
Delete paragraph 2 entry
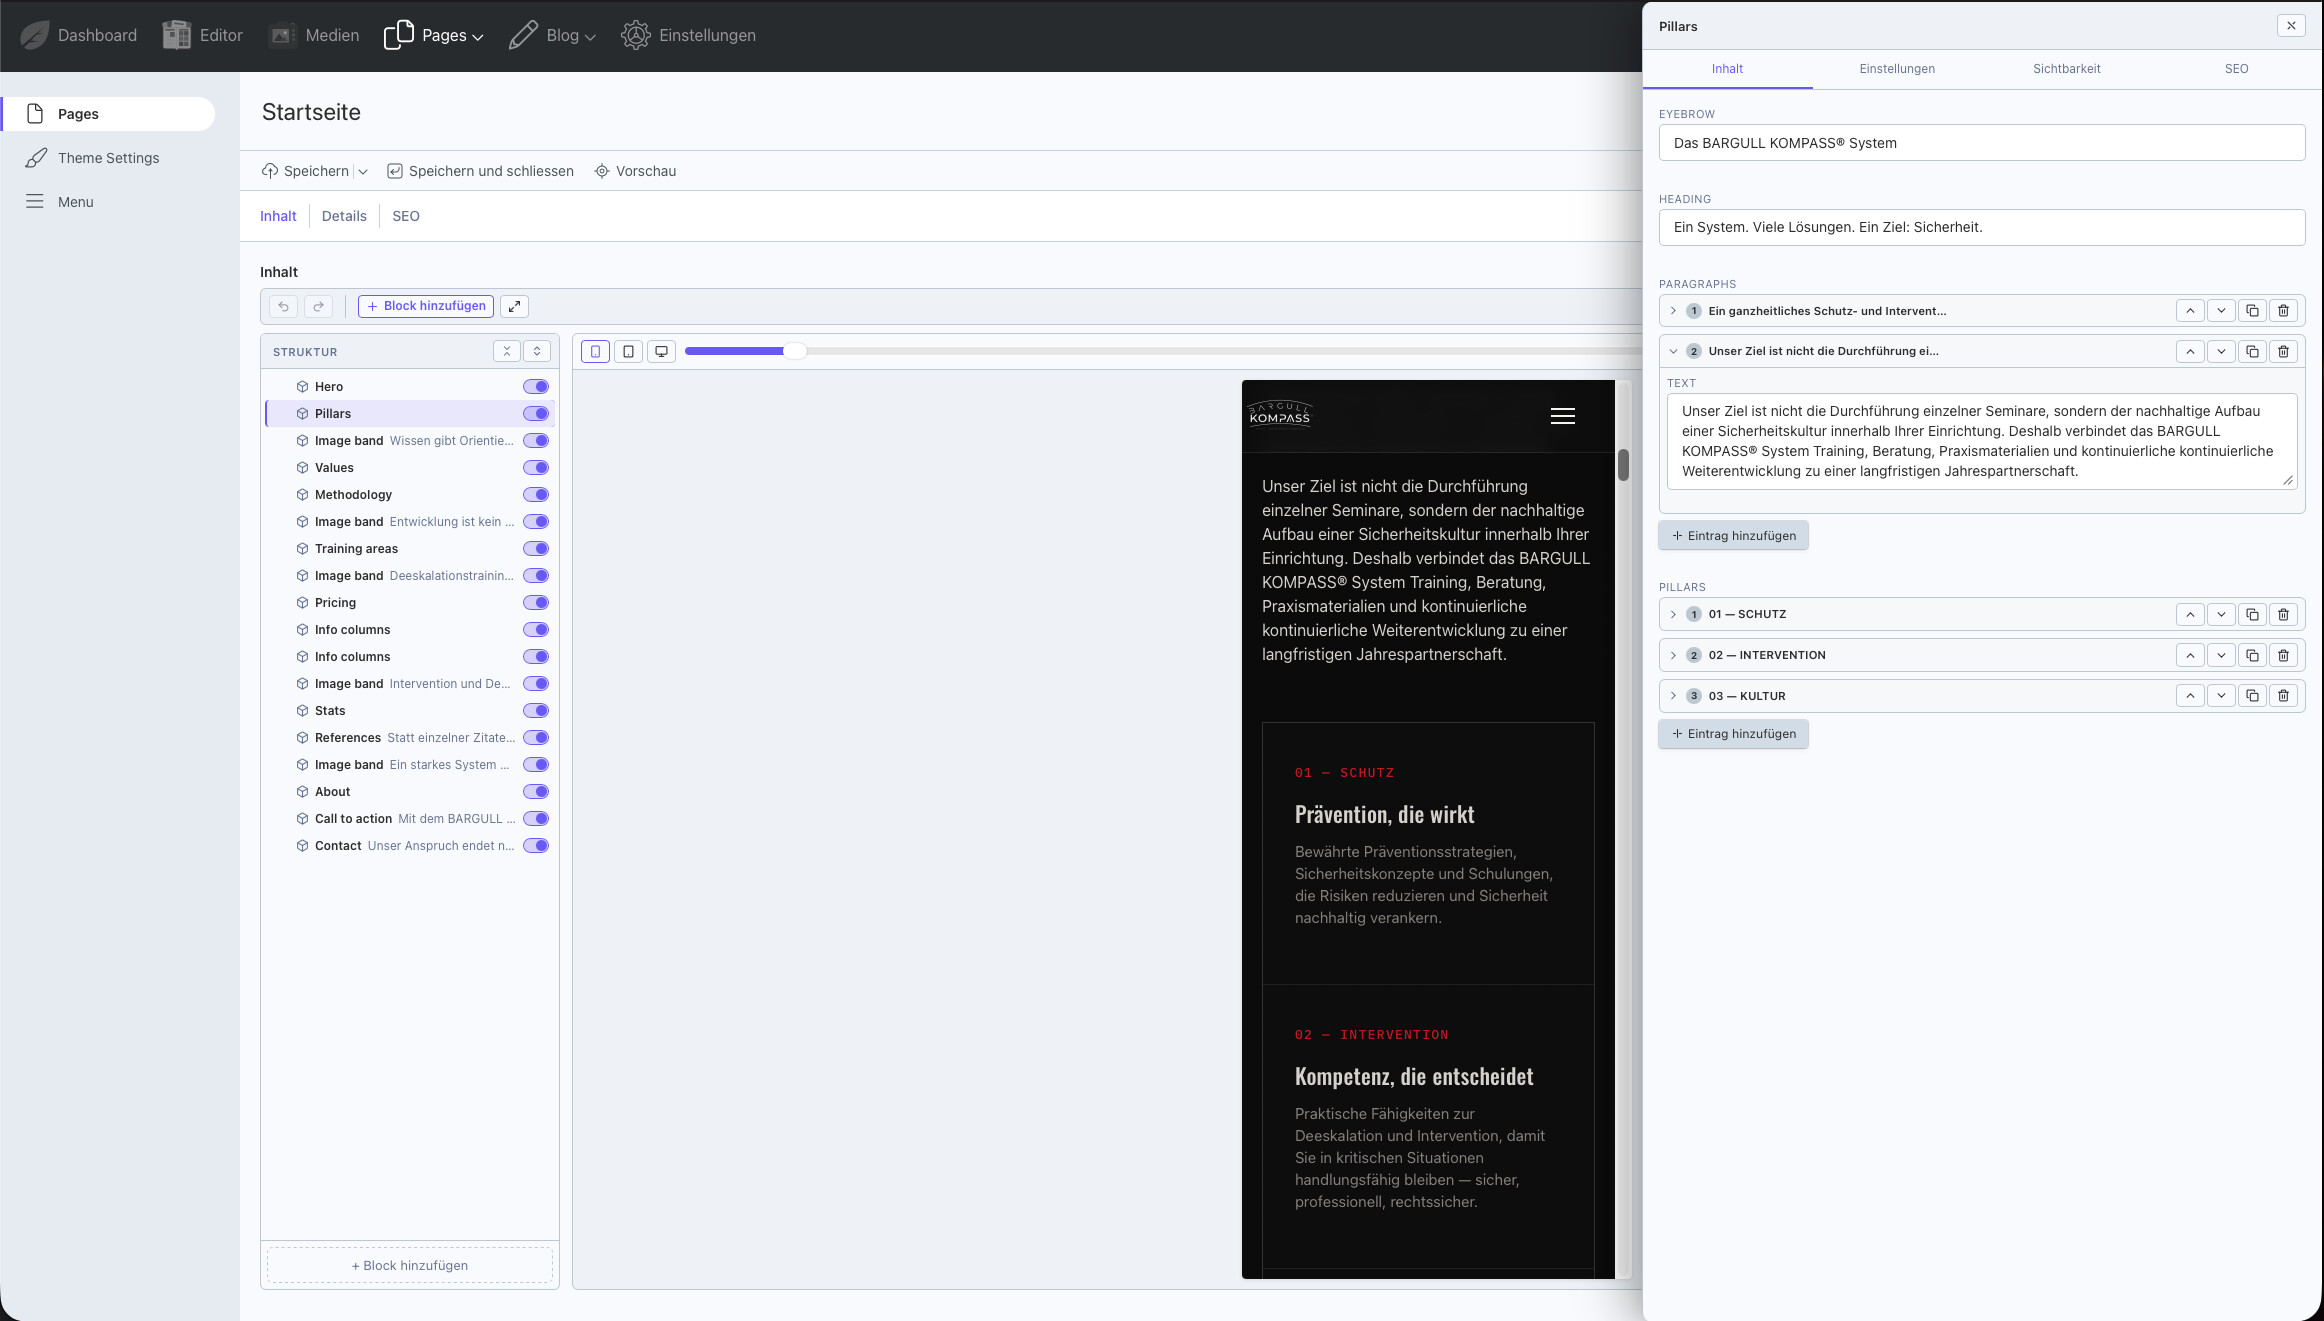tap(2283, 351)
